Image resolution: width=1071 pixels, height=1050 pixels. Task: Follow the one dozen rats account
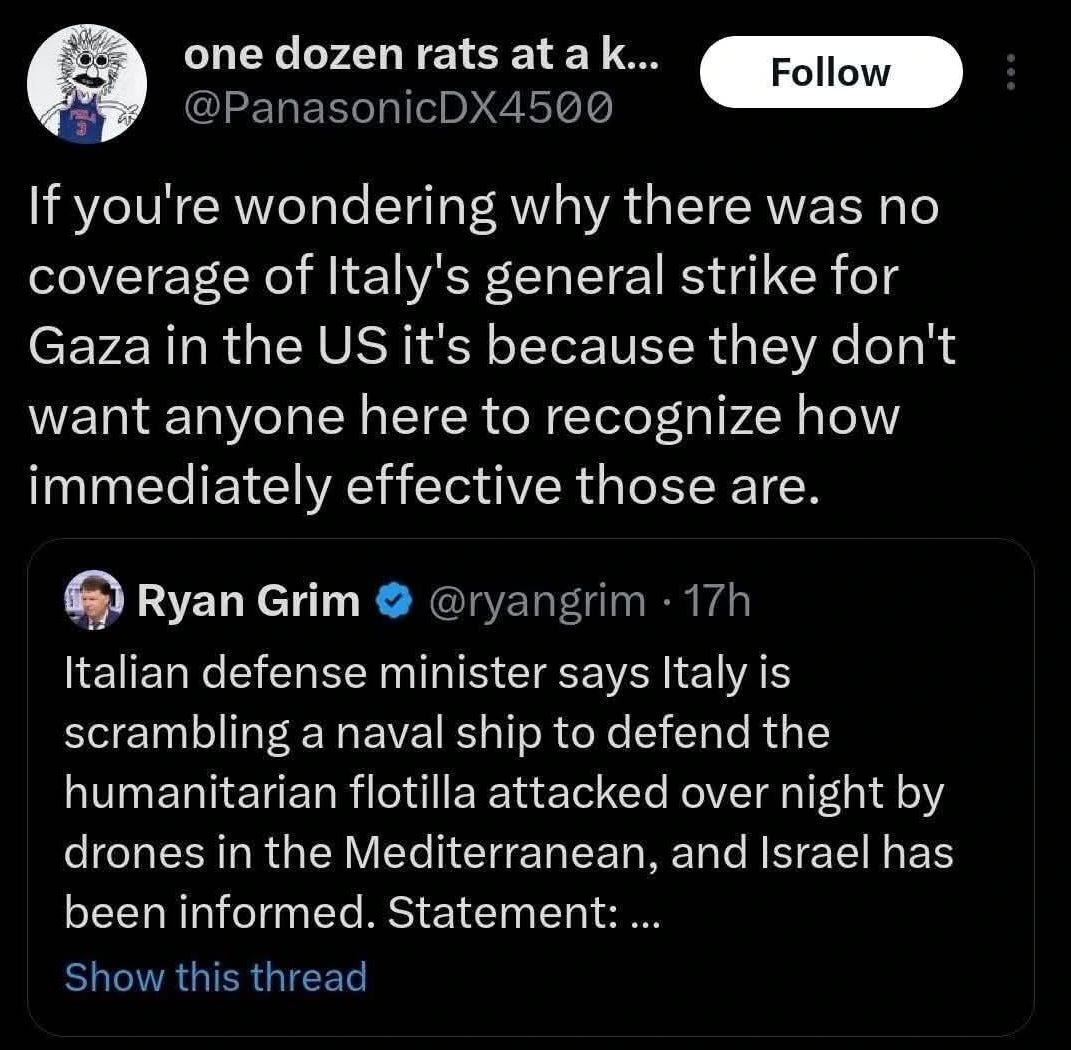coord(830,72)
